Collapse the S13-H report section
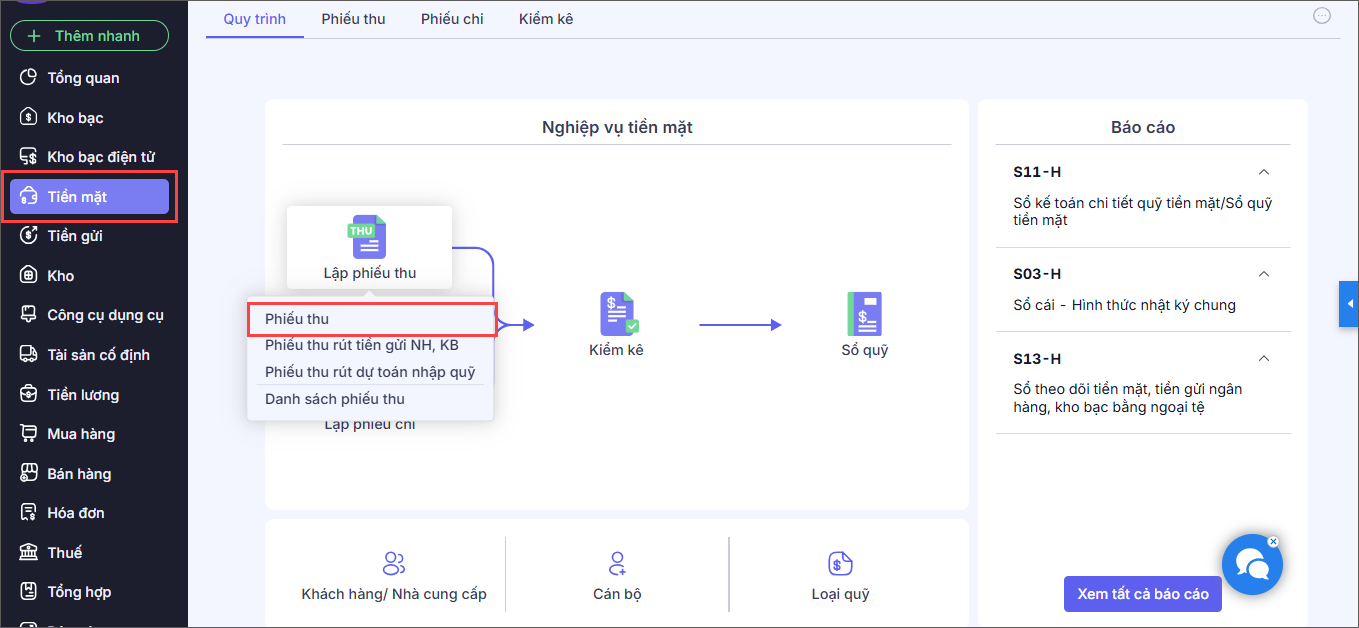1359x628 pixels. pyautogui.click(x=1263, y=359)
